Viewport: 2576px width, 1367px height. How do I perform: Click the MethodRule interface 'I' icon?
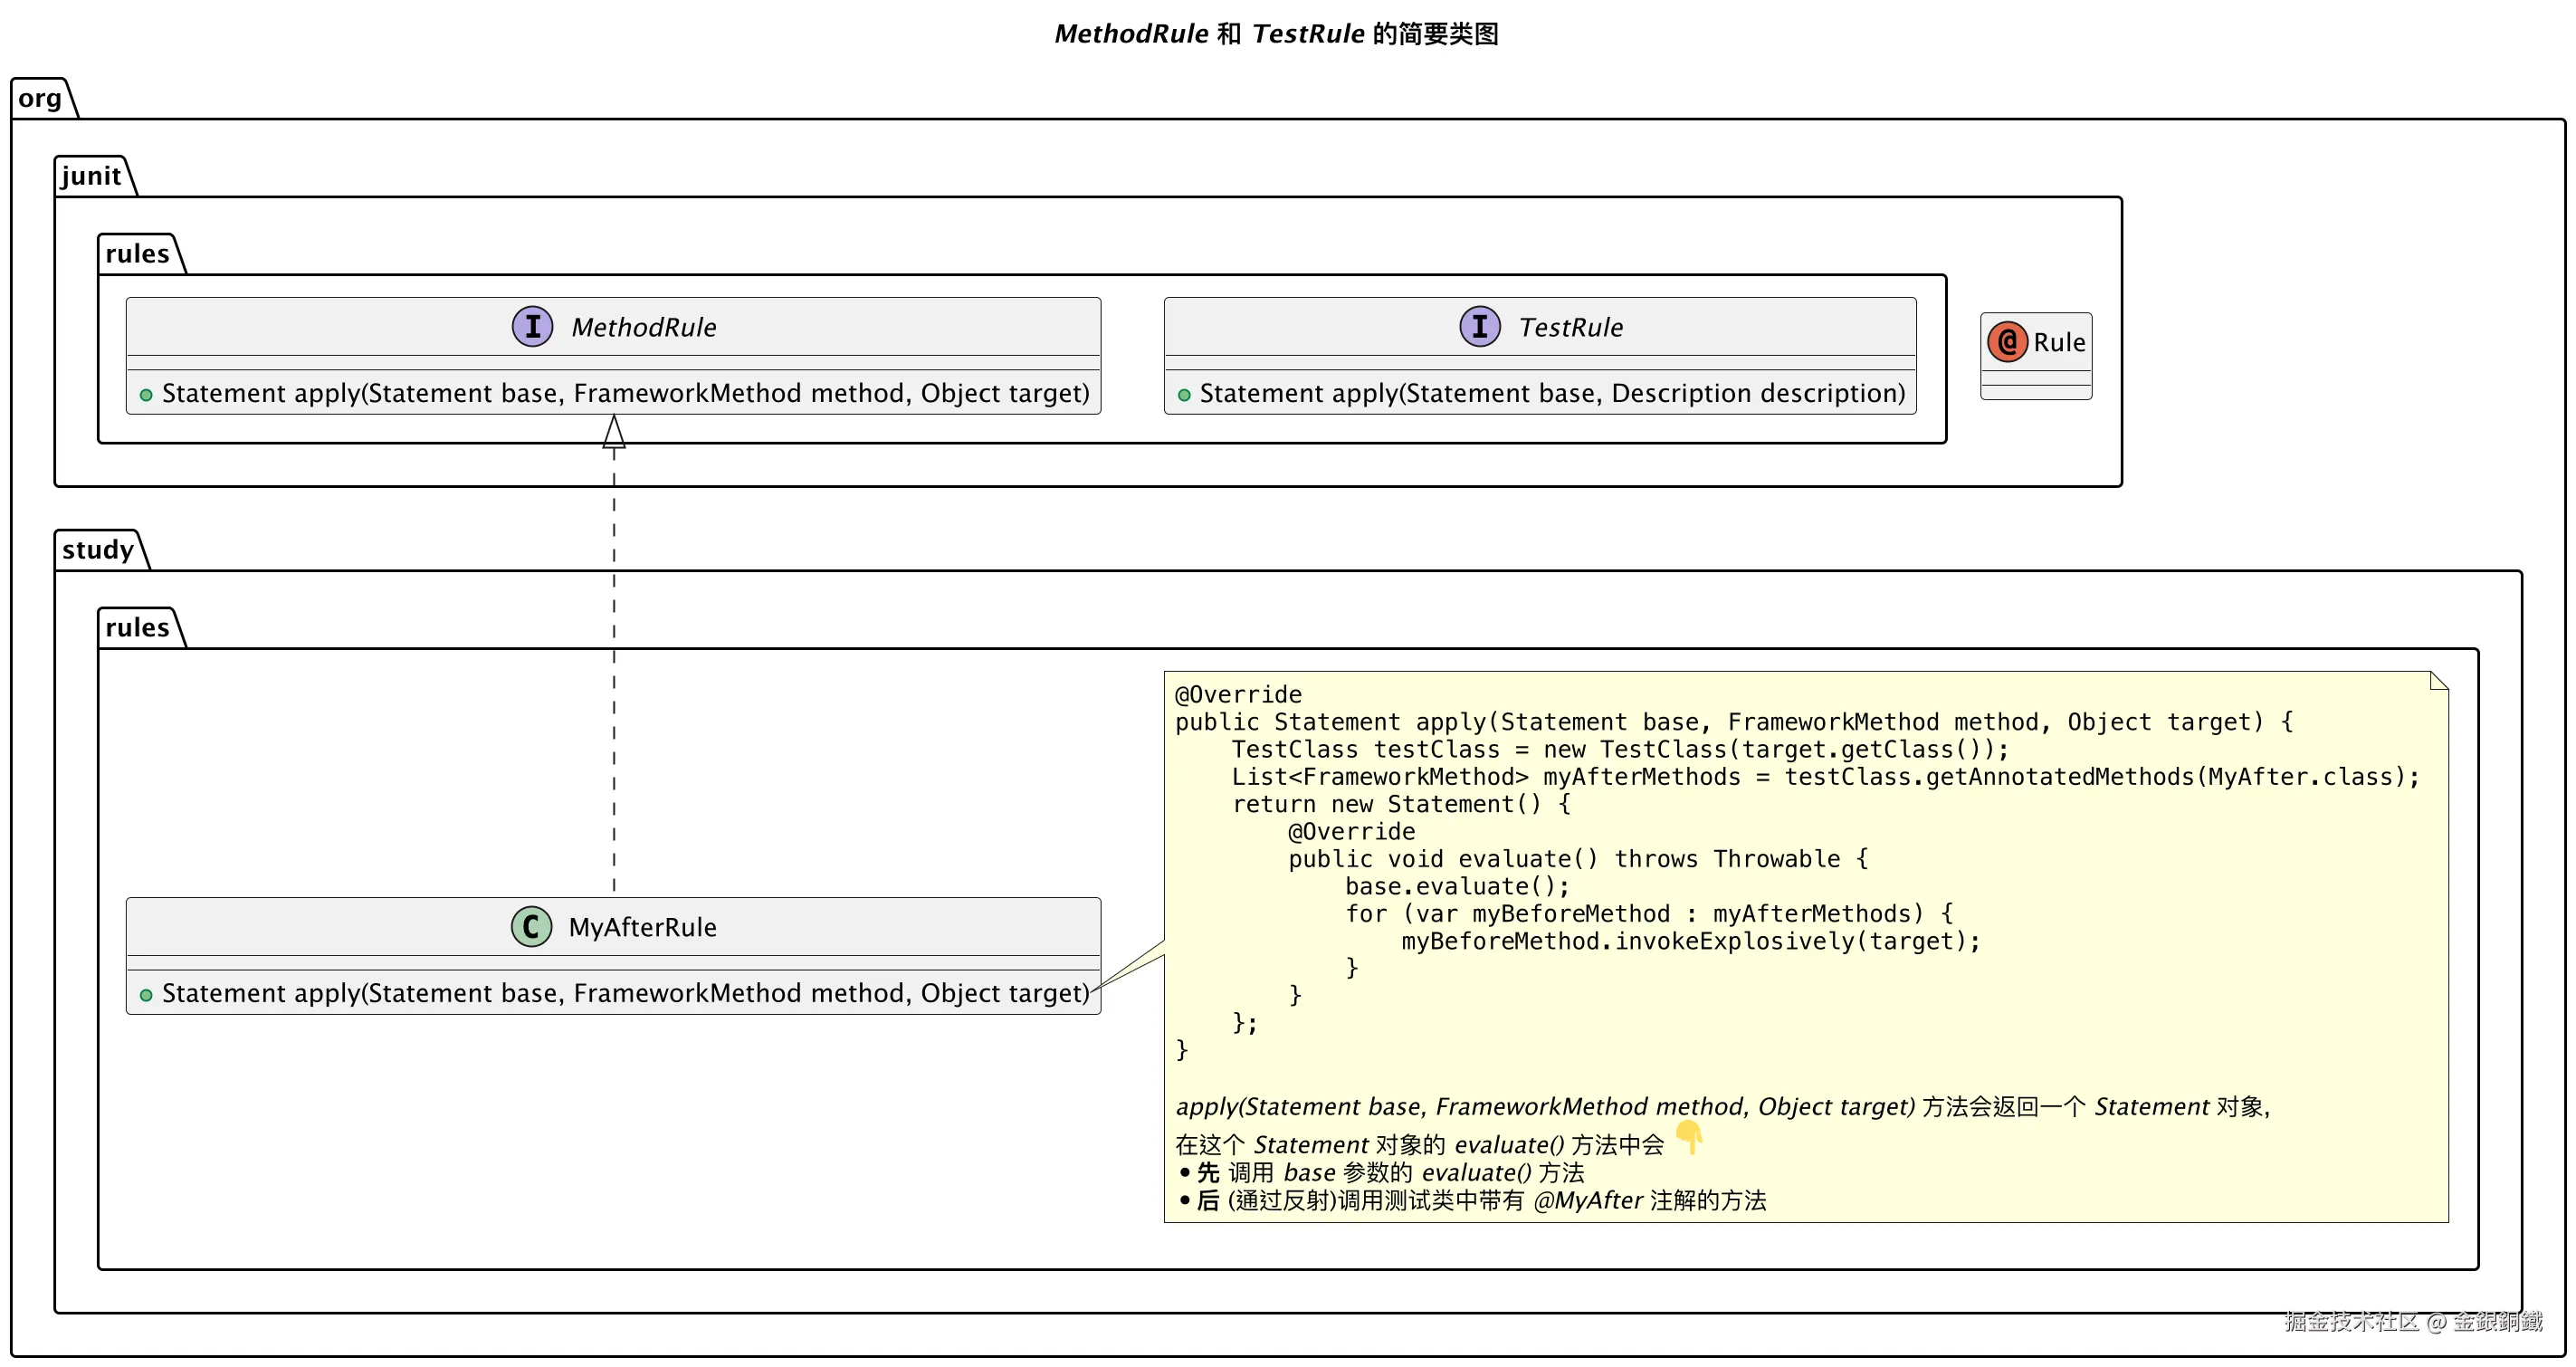(x=532, y=326)
